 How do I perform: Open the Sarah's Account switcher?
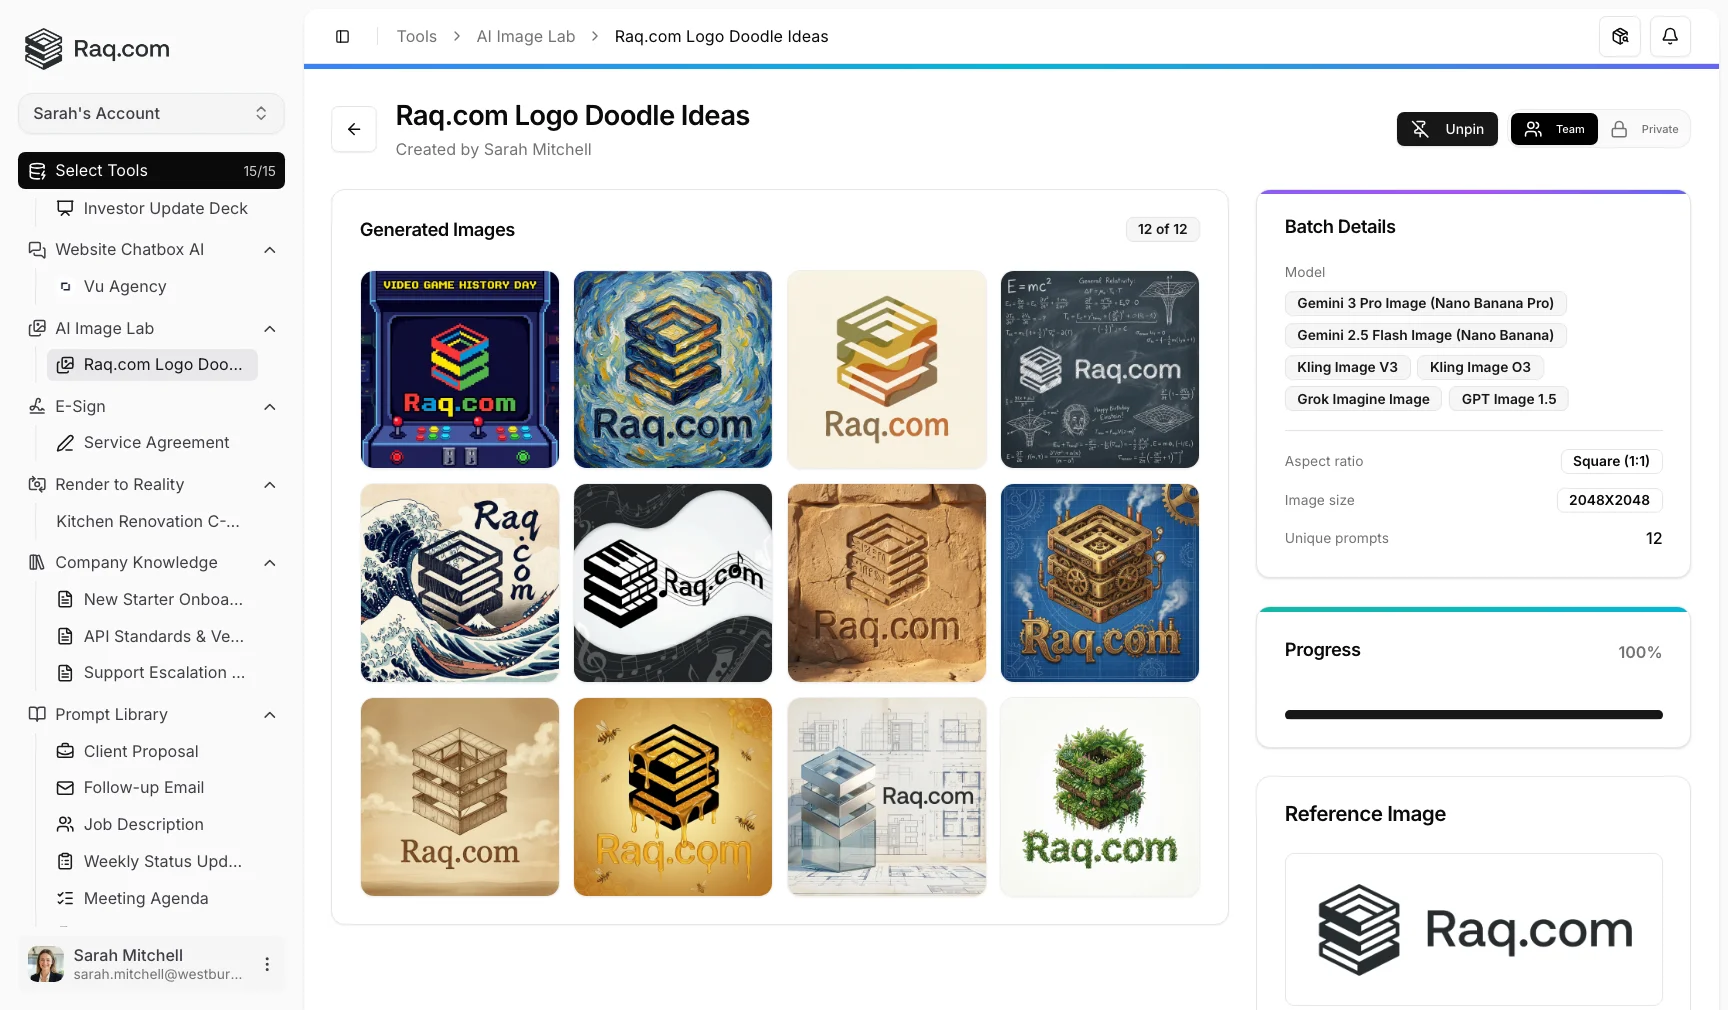150,113
